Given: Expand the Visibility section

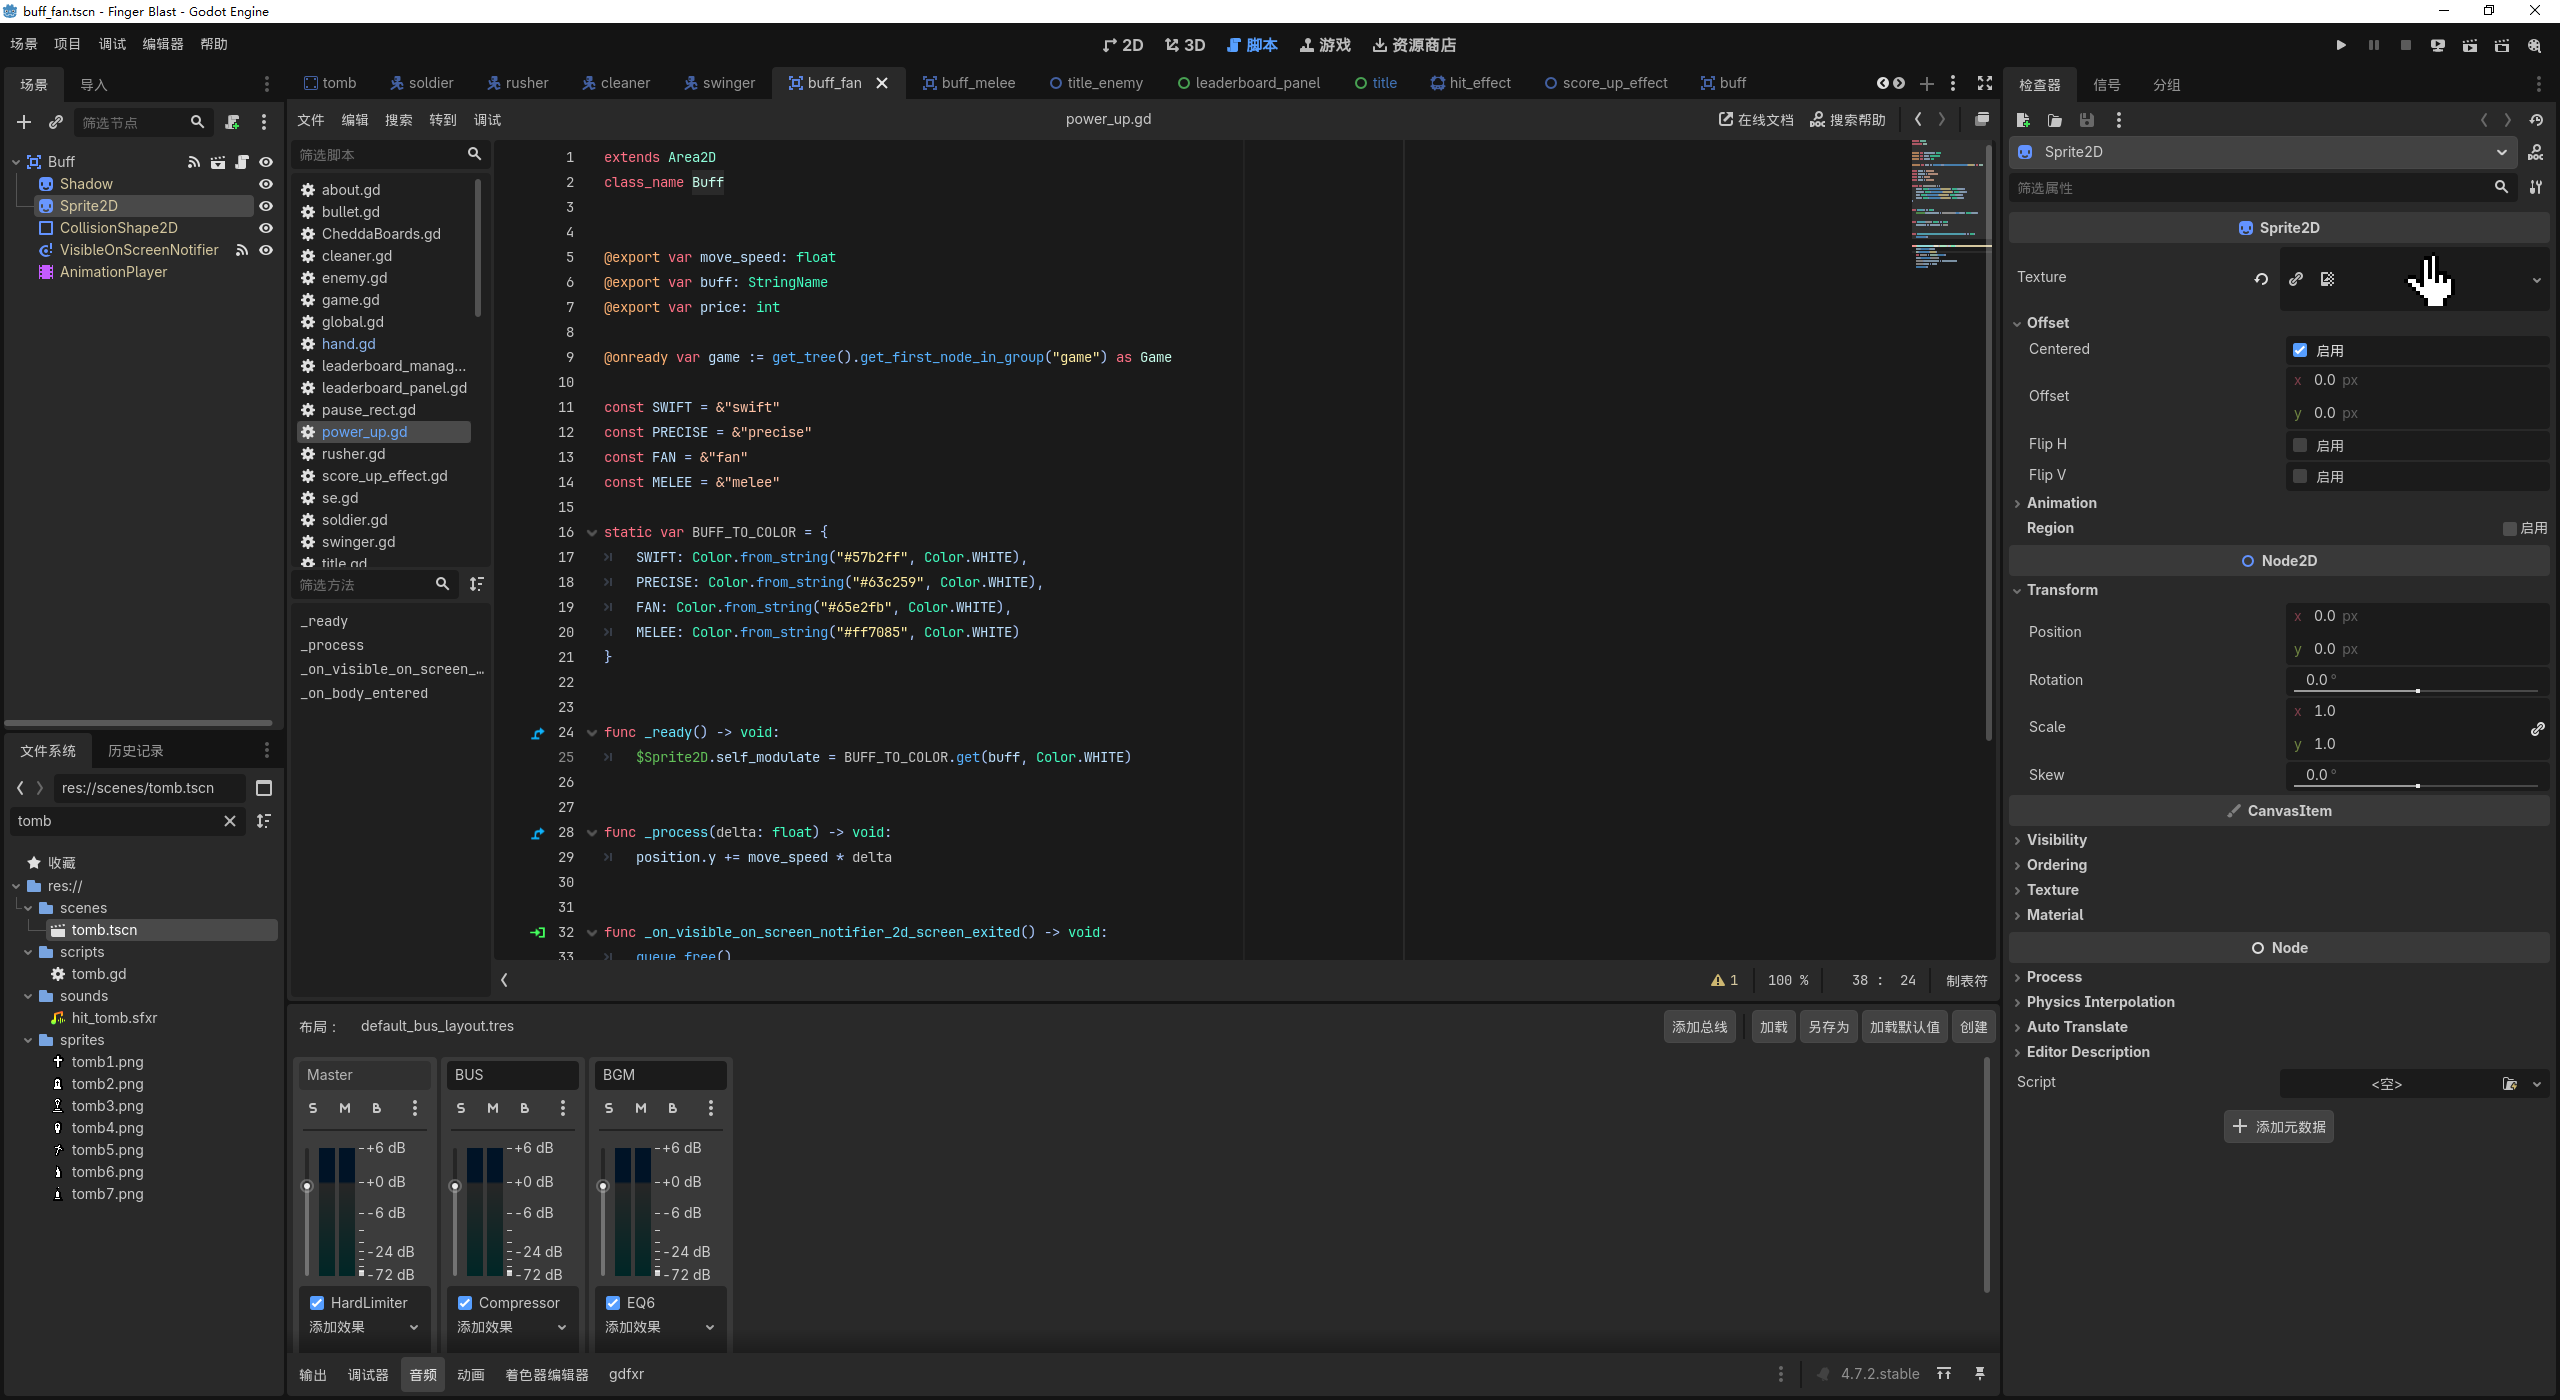Looking at the screenshot, I should coord(2056,840).
